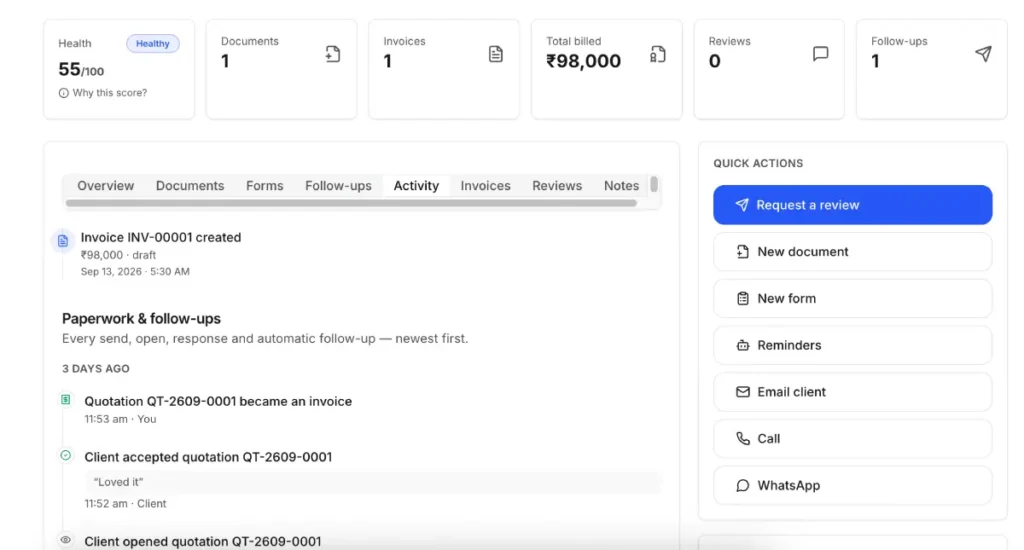The image size is (1024, 550).
Task: Click the Follow-ups paper plane icon
Action: [983, 54]
